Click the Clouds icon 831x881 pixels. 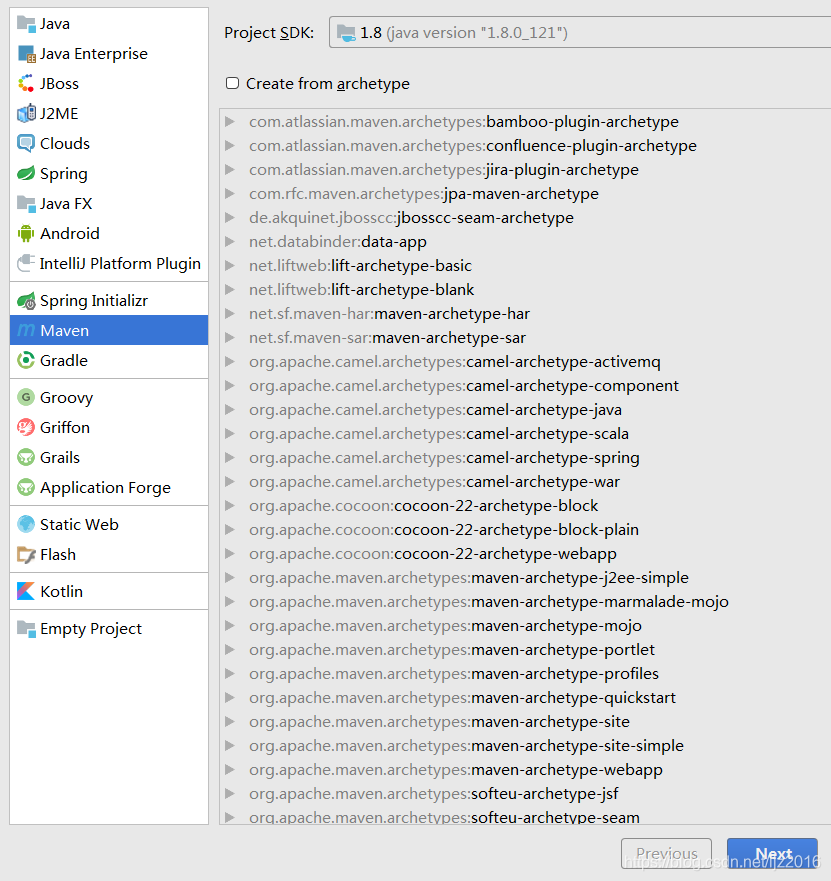26,143
